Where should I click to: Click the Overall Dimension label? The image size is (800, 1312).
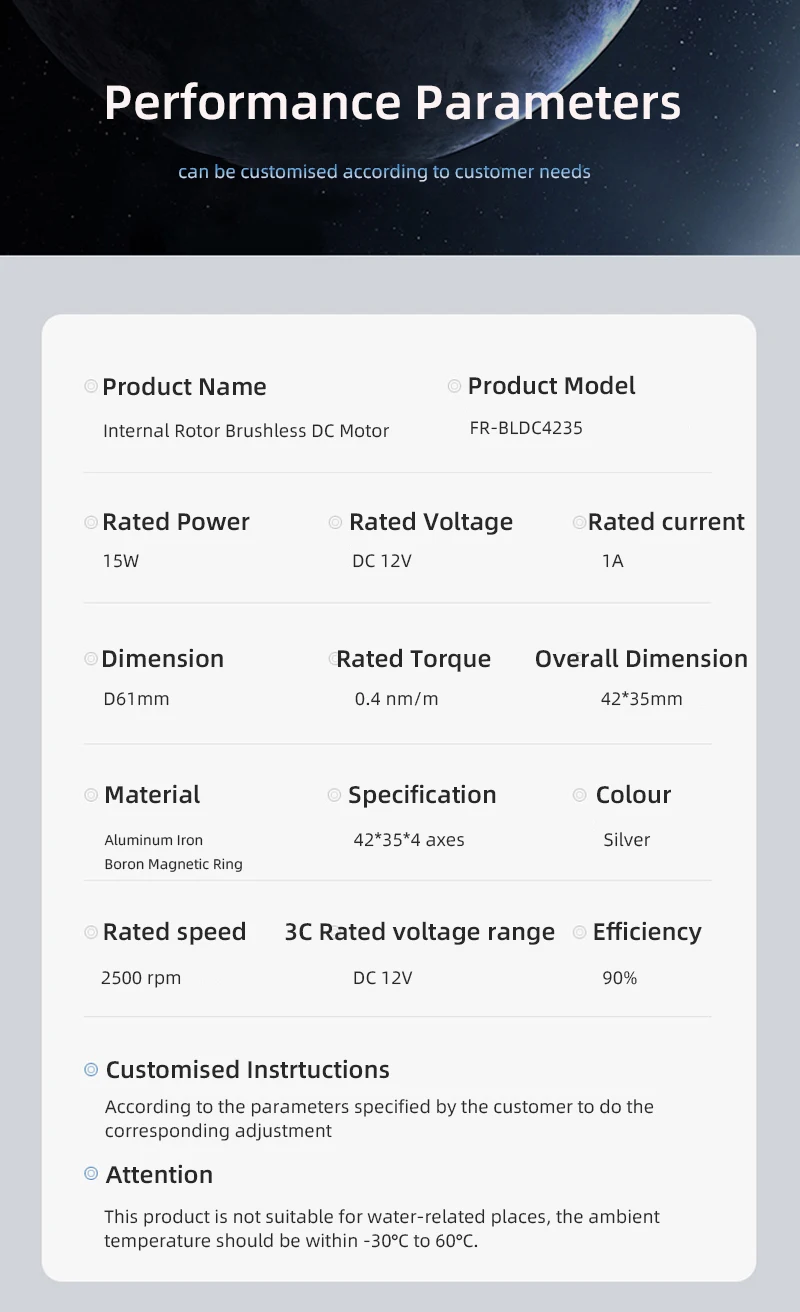(641, 659)
